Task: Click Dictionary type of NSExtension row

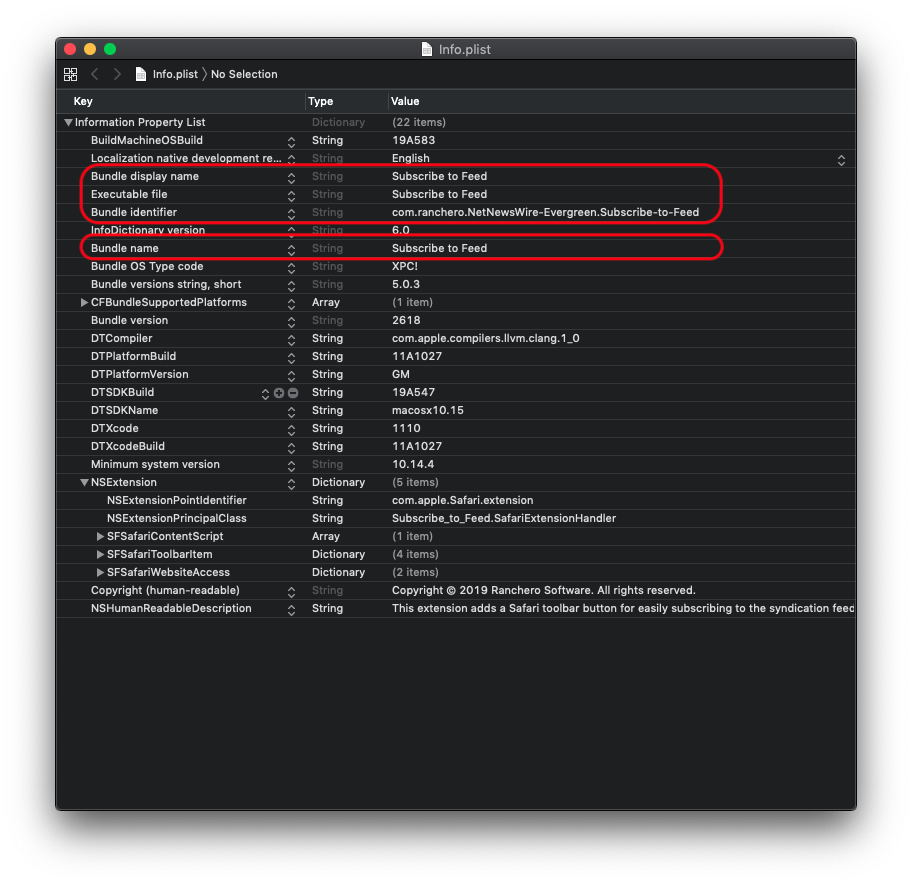Action: click(339, 483)
